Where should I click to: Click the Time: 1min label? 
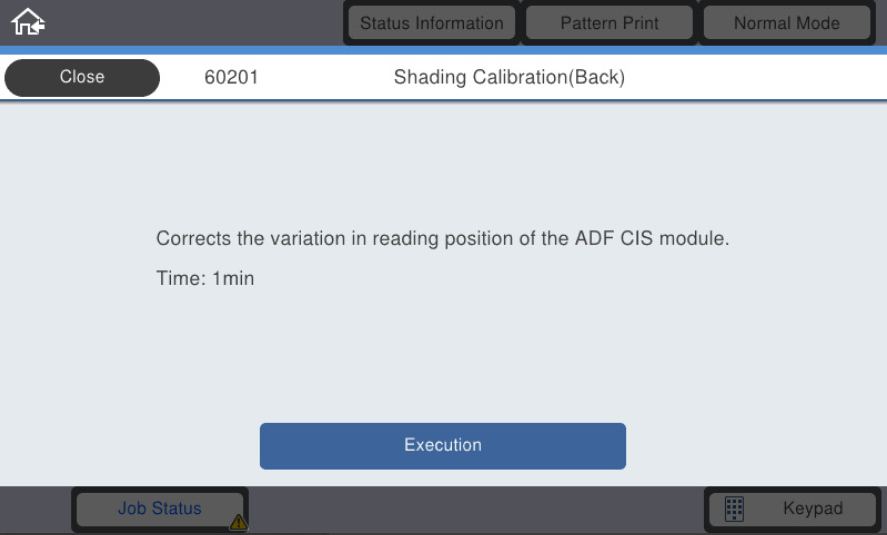pyautogui.click(x=205, y=278)
